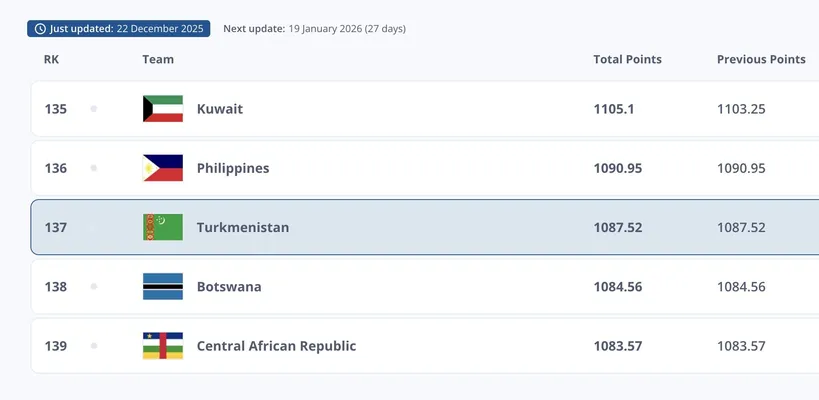819x400 pixels.
Task: Click the Just updated 22 December badge
Action: tap(119, 29)
